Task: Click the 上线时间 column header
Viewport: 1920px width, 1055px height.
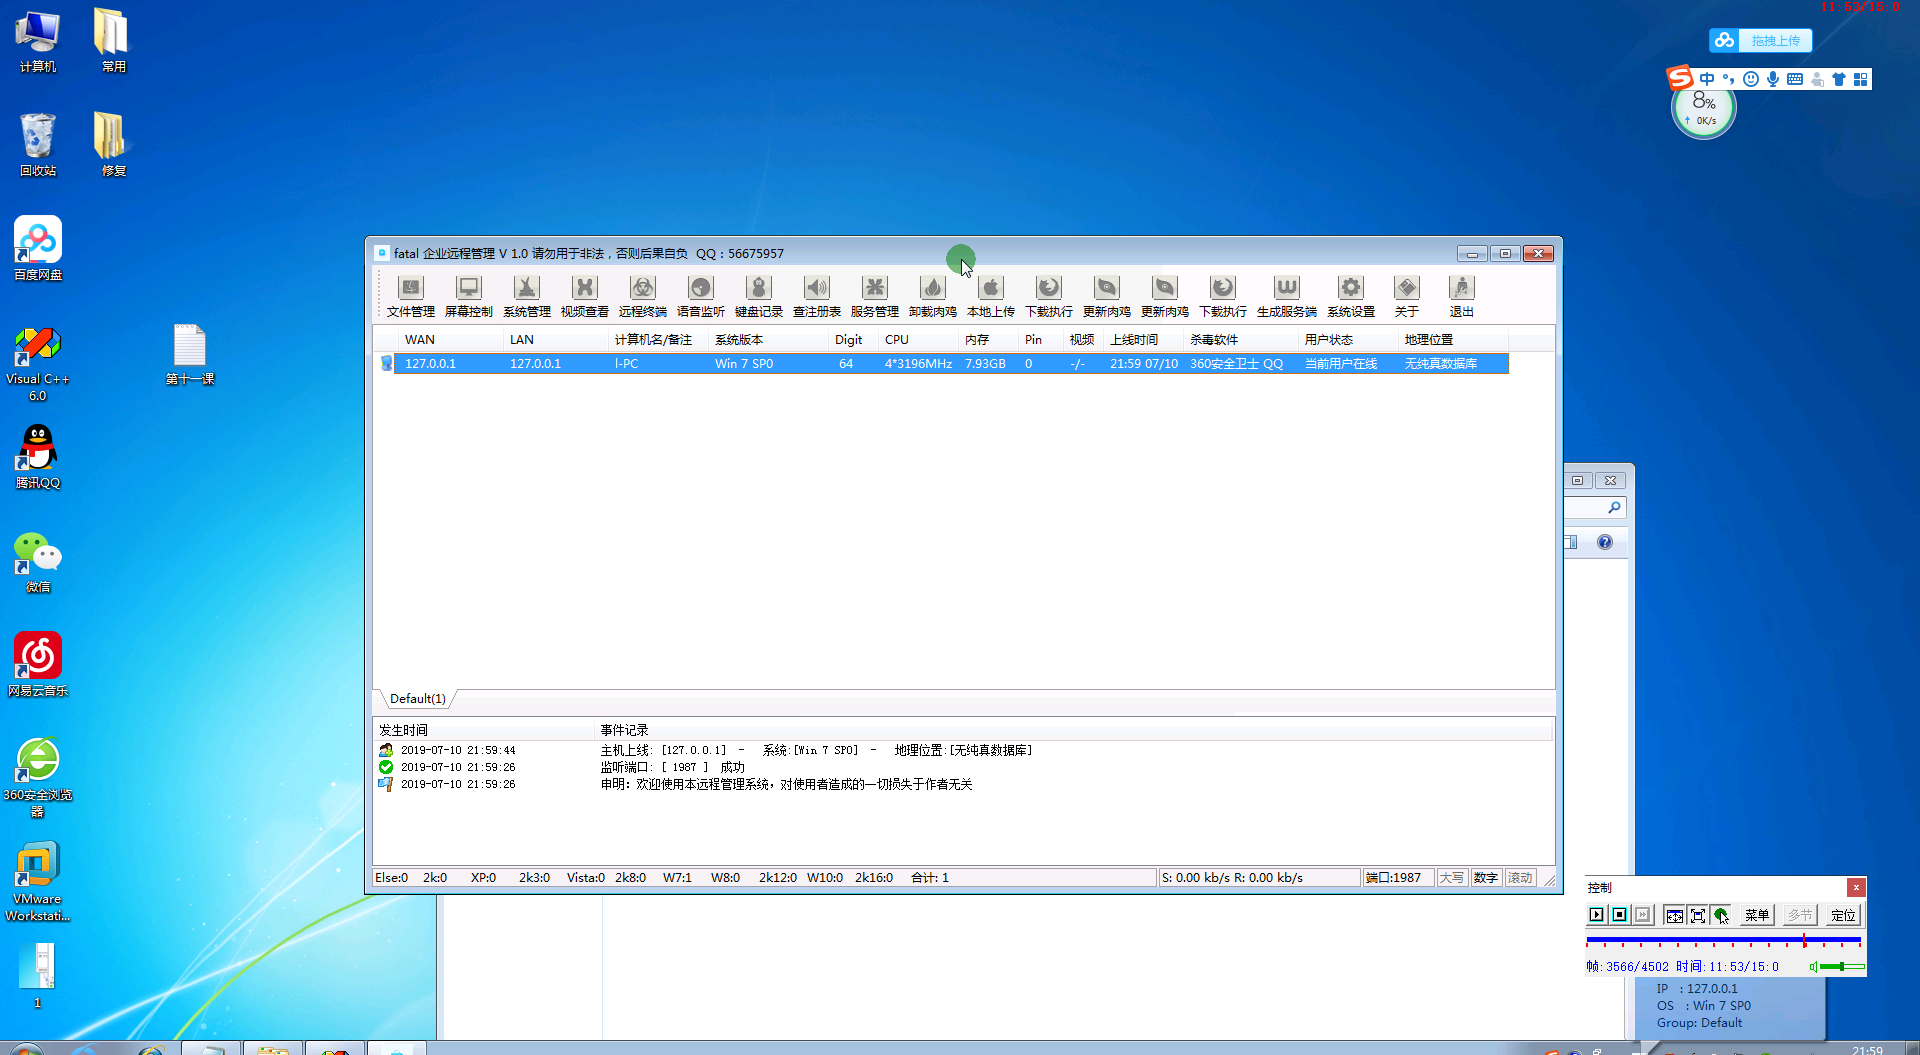Action: point(1143,340)
